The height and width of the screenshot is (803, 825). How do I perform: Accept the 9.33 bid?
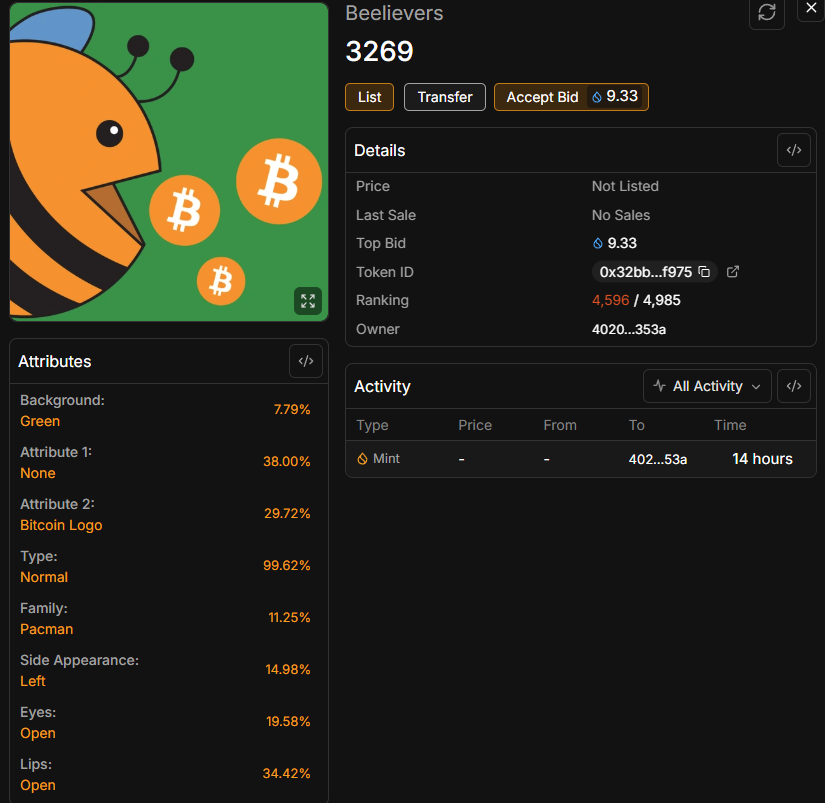[x=571, y=97]
